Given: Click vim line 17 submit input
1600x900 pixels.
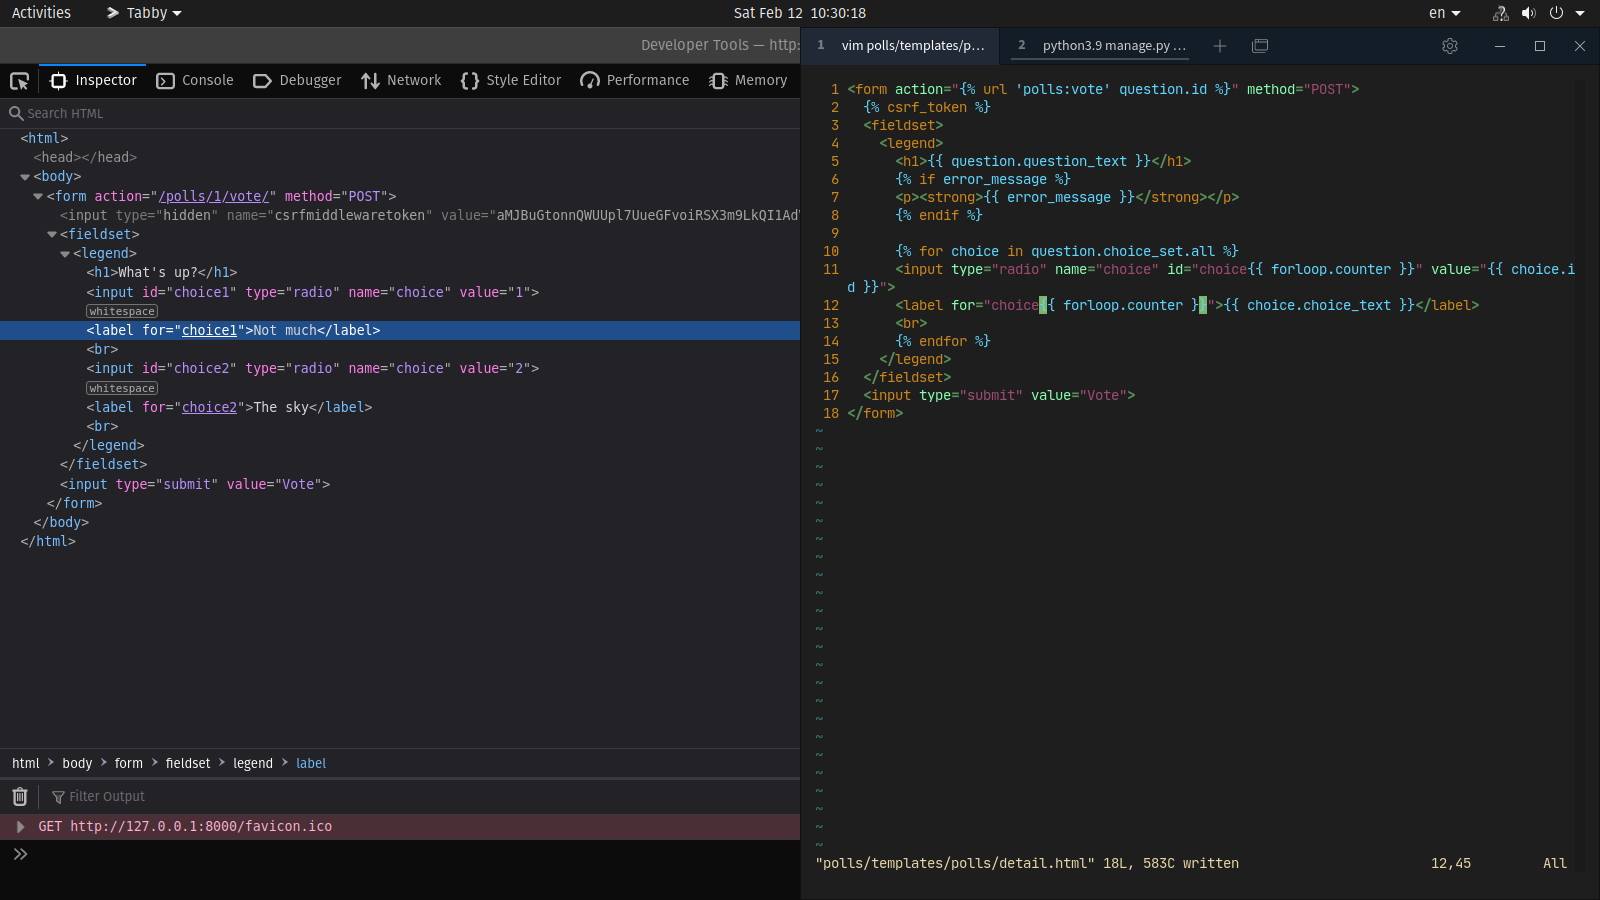Looking at the screenshot, I should coord(999,395).
